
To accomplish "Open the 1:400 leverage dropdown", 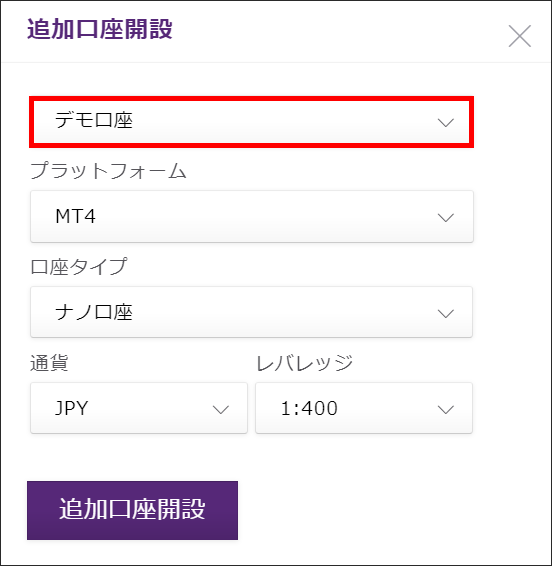I will 364,408.
